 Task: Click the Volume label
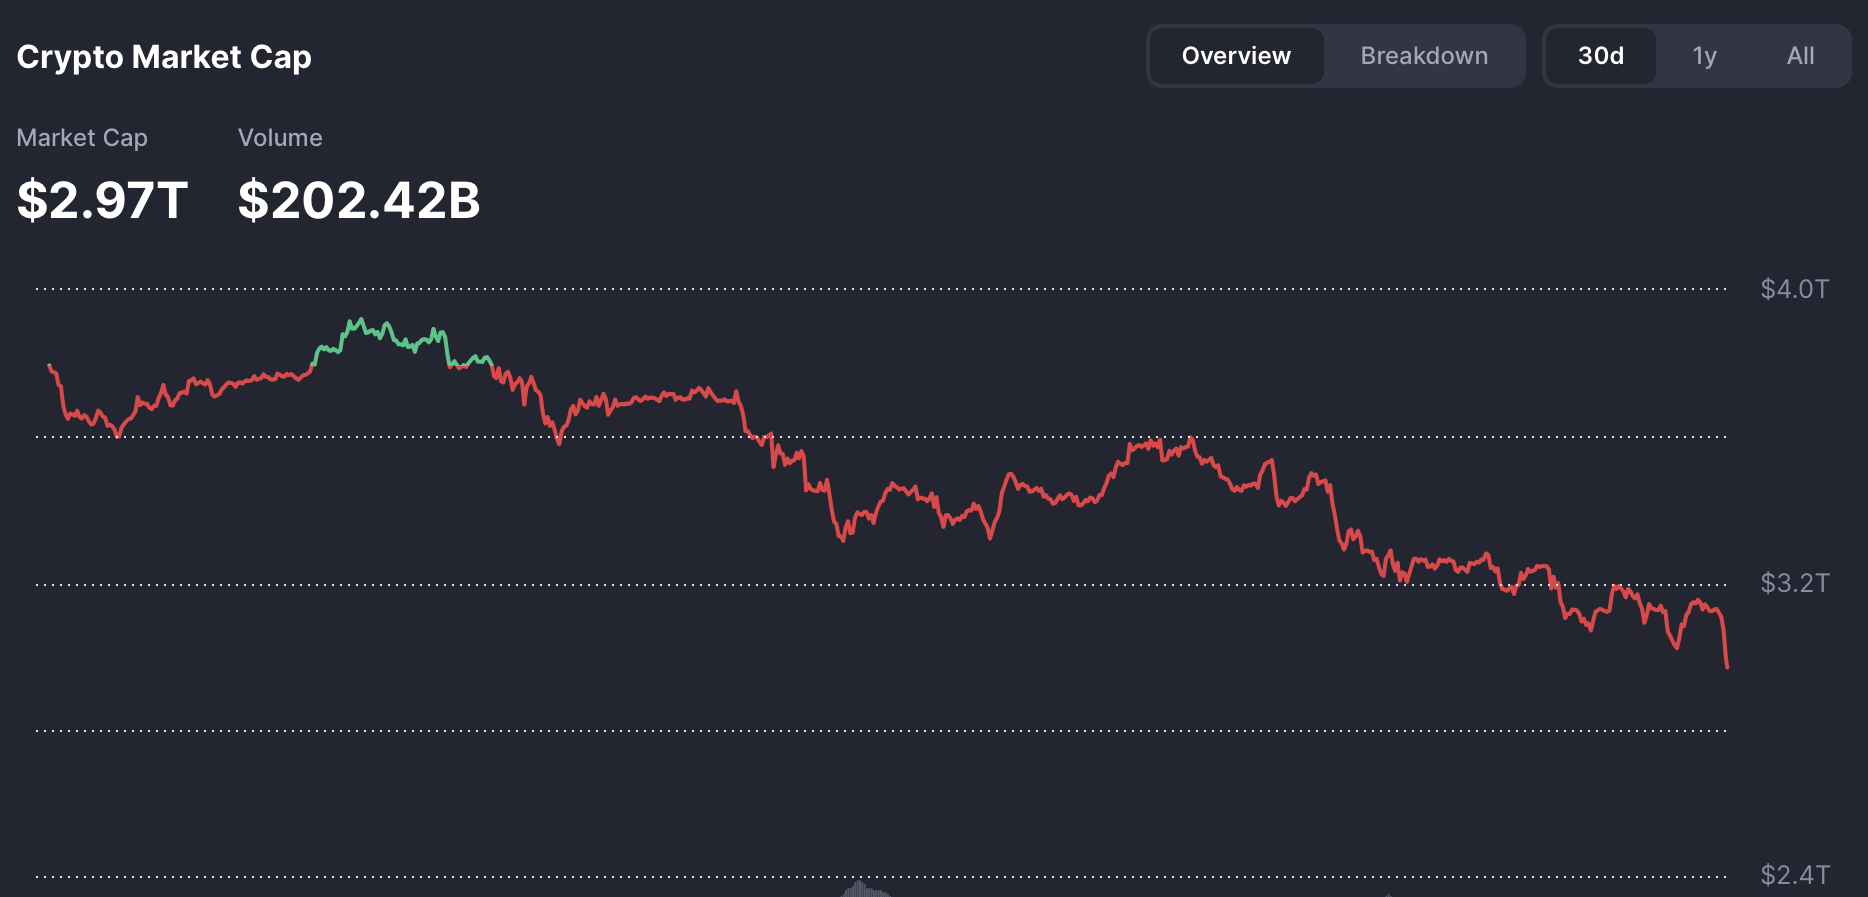pos(280,138)
